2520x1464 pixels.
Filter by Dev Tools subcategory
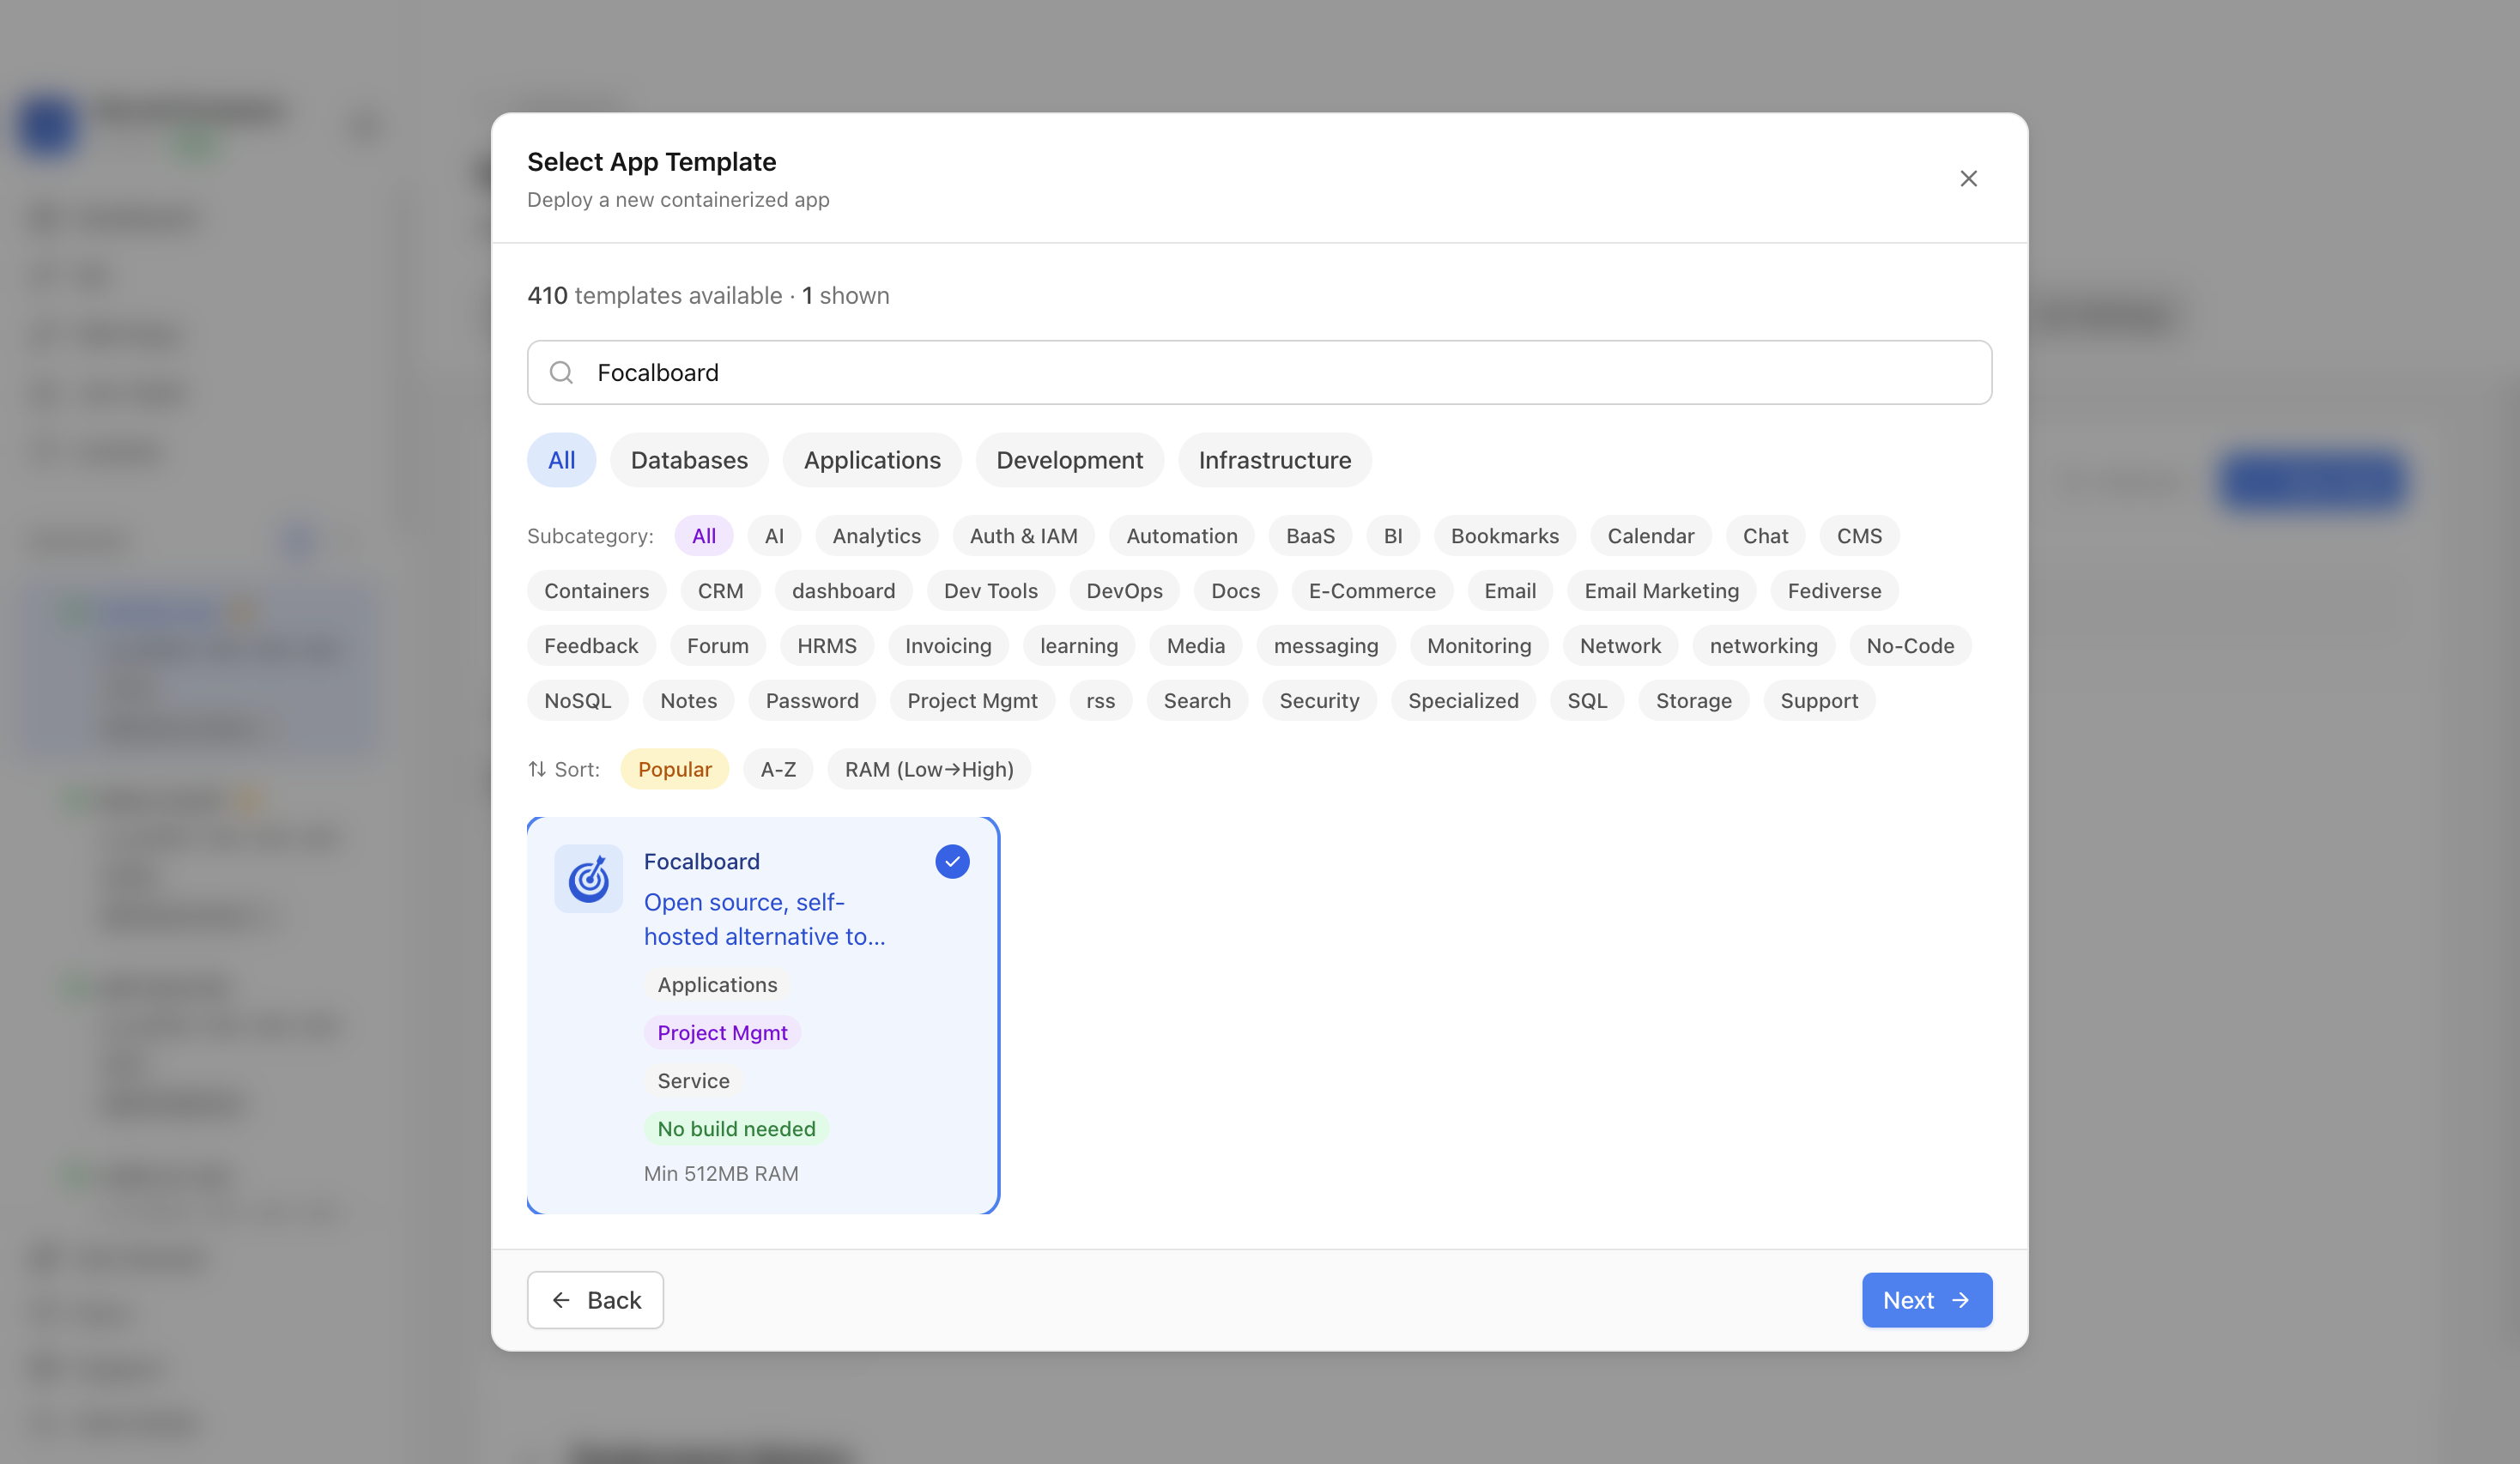990,591
